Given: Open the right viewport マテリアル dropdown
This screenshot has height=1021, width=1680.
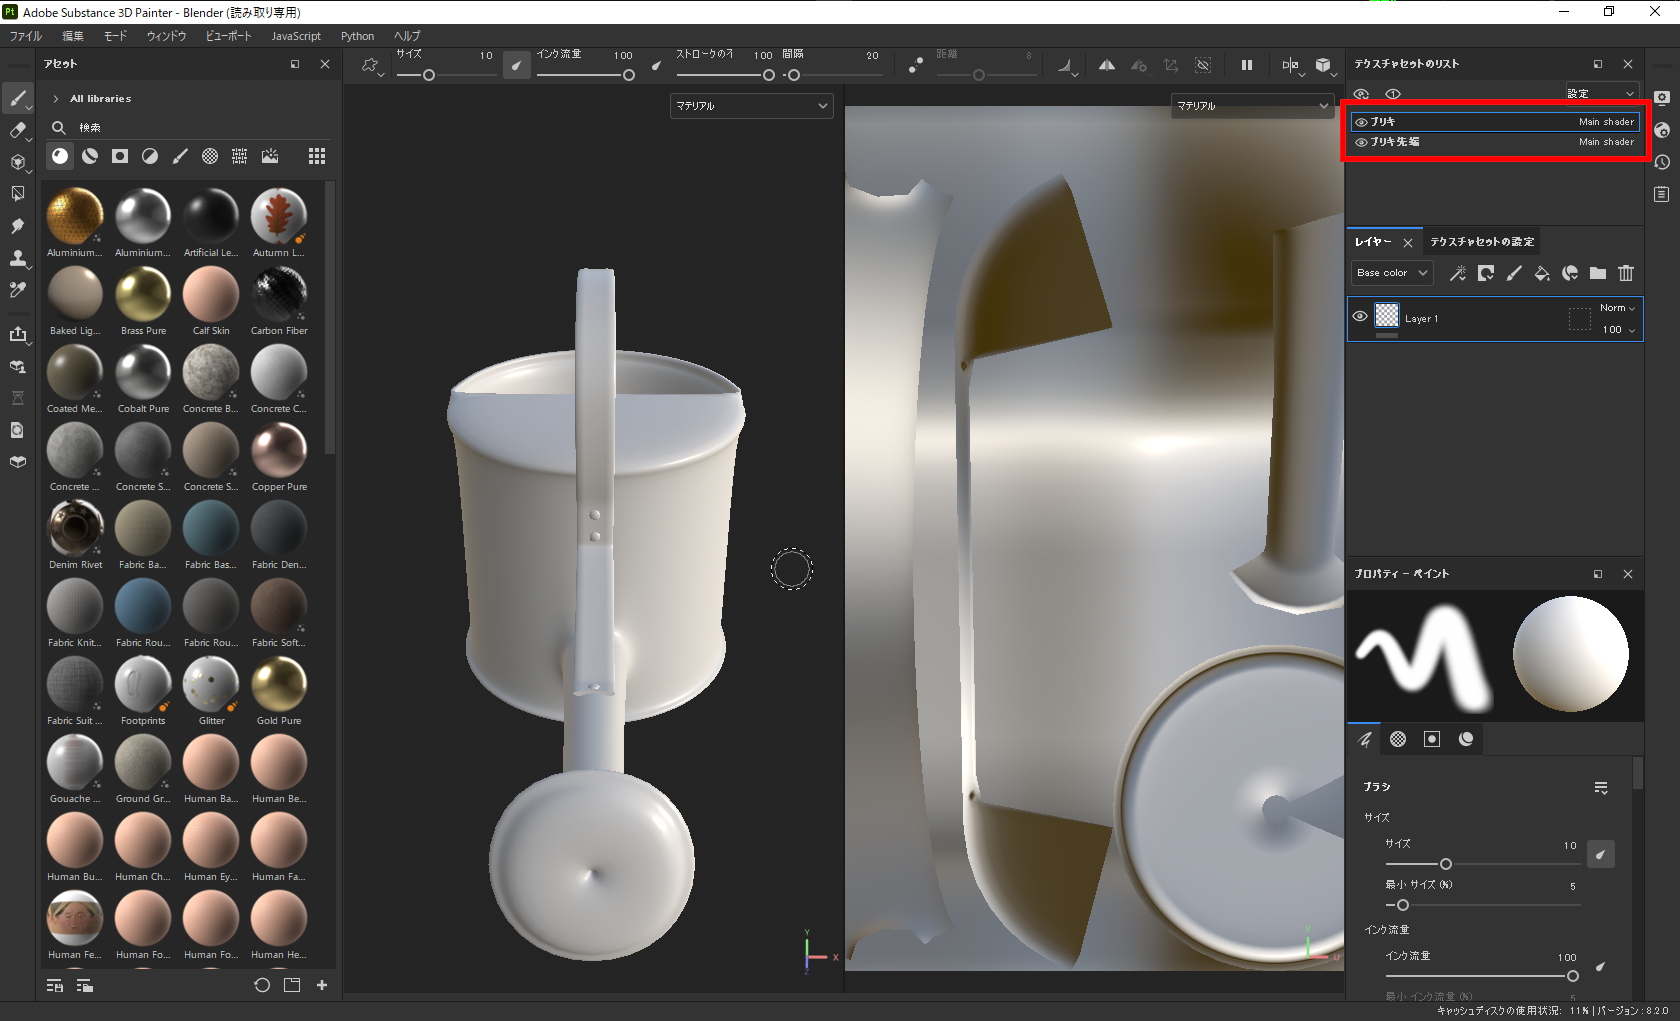Looking at the screenshot, I should (1253, 106).
